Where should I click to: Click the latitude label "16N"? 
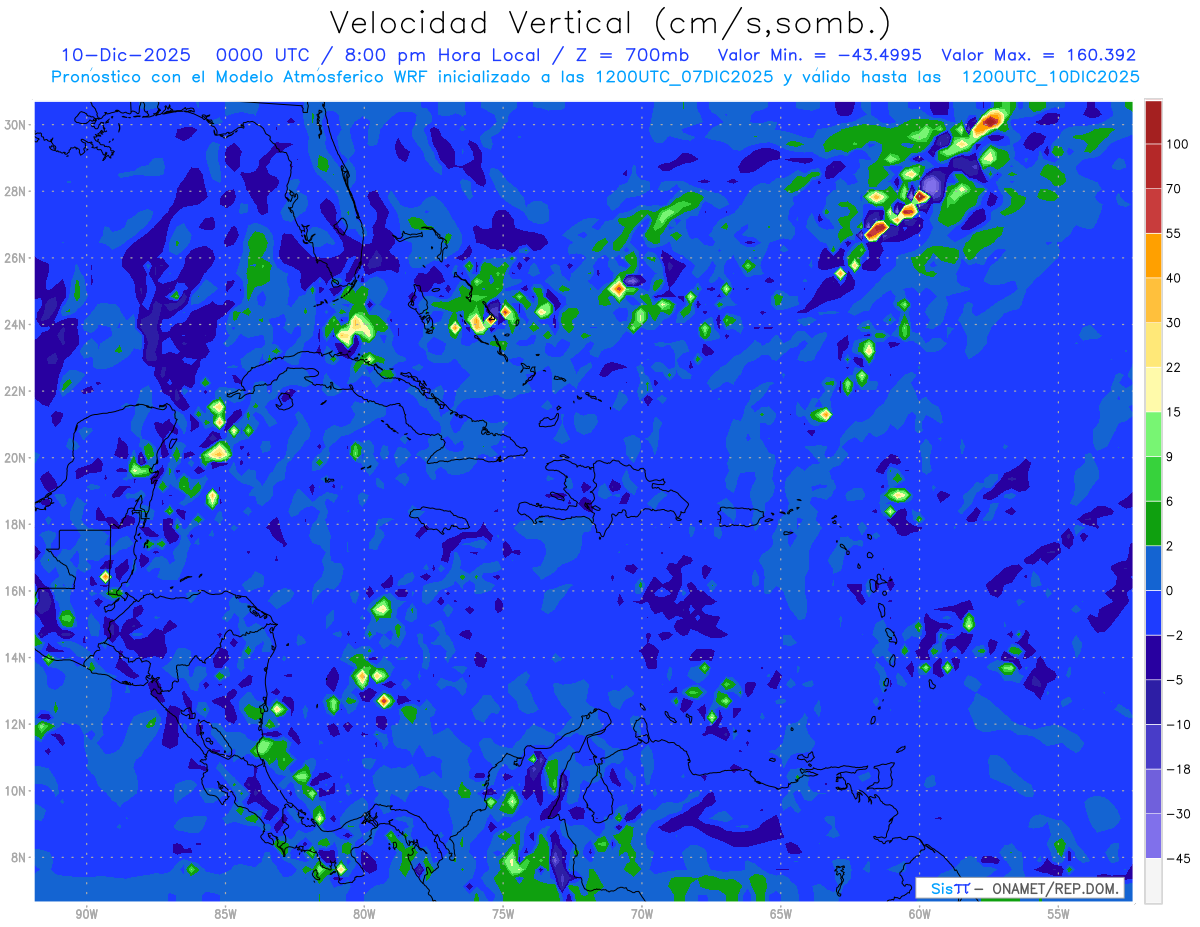(17, 591)
